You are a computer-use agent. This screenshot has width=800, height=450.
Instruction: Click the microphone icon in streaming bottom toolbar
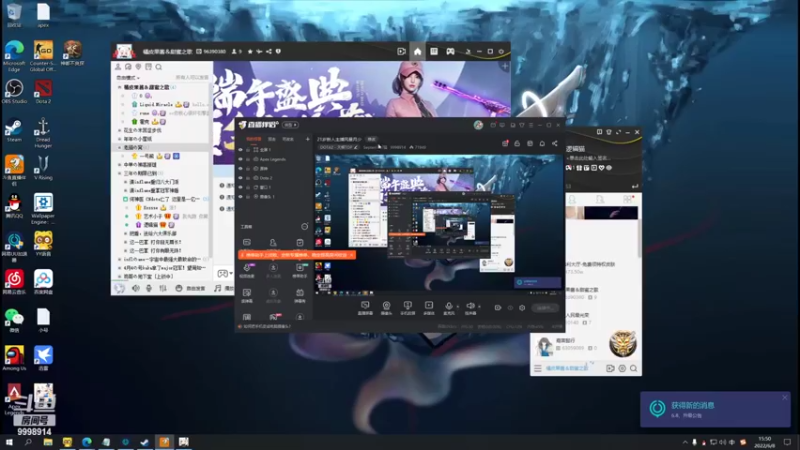[449, 308]
